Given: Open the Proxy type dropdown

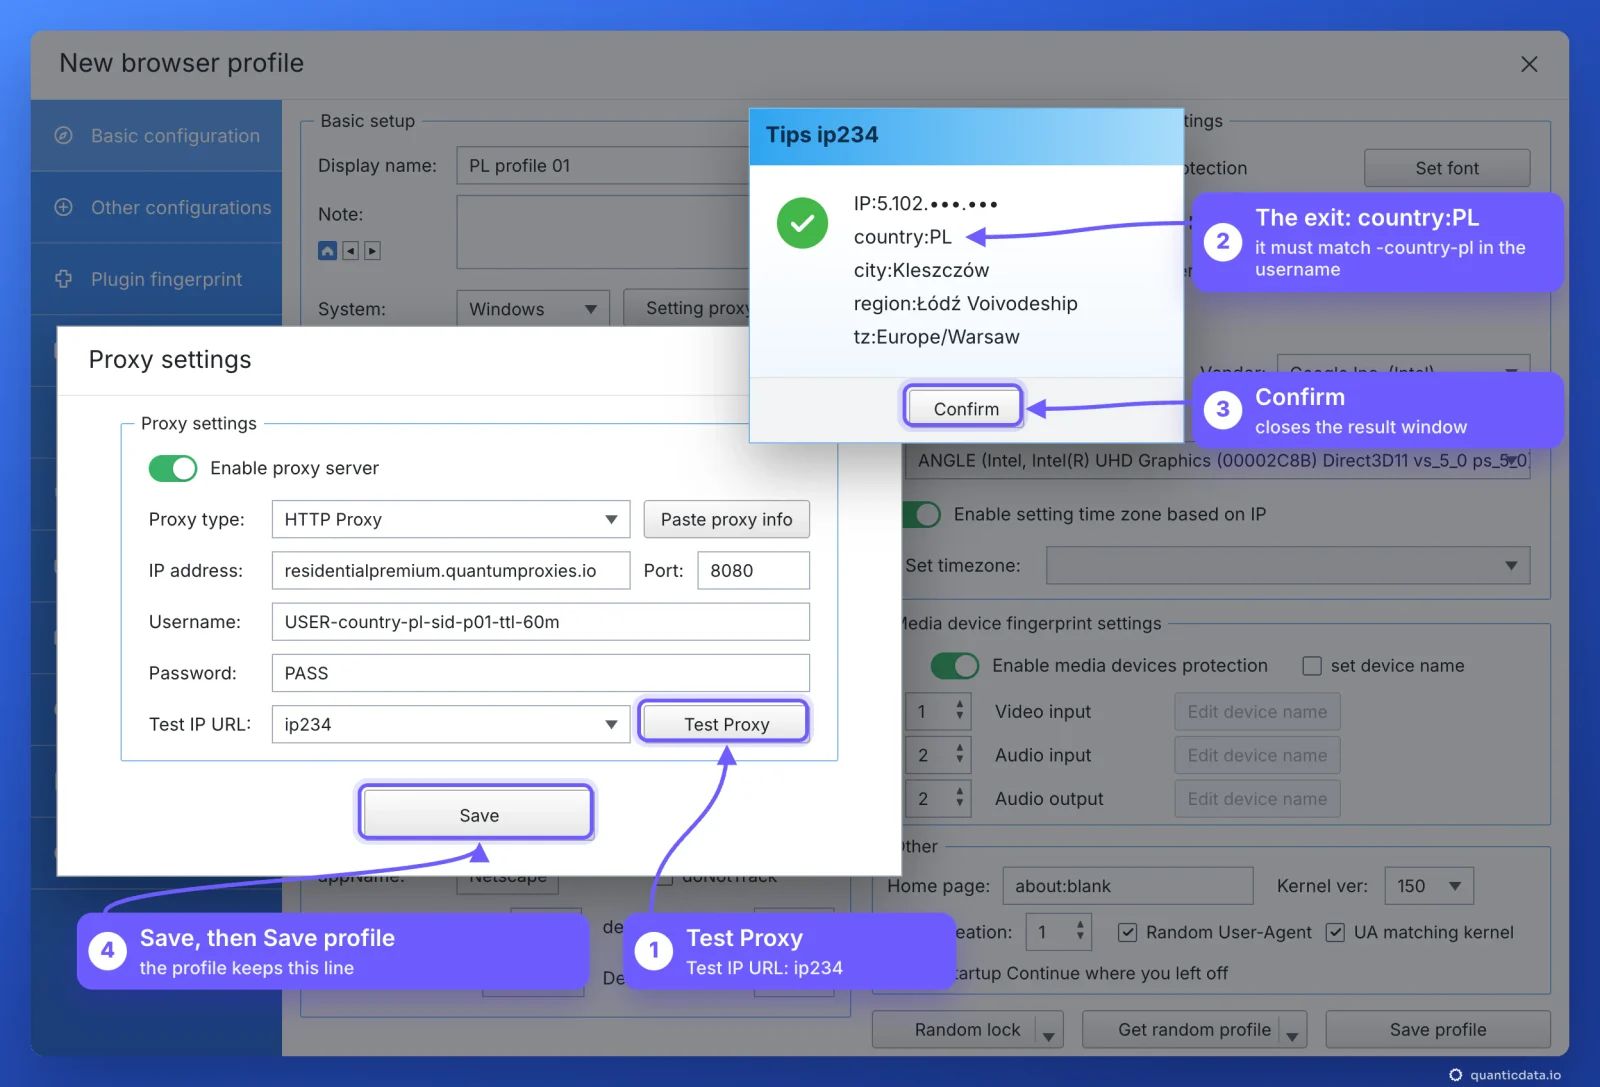Looking at the screenshot, I should point(451,519).
